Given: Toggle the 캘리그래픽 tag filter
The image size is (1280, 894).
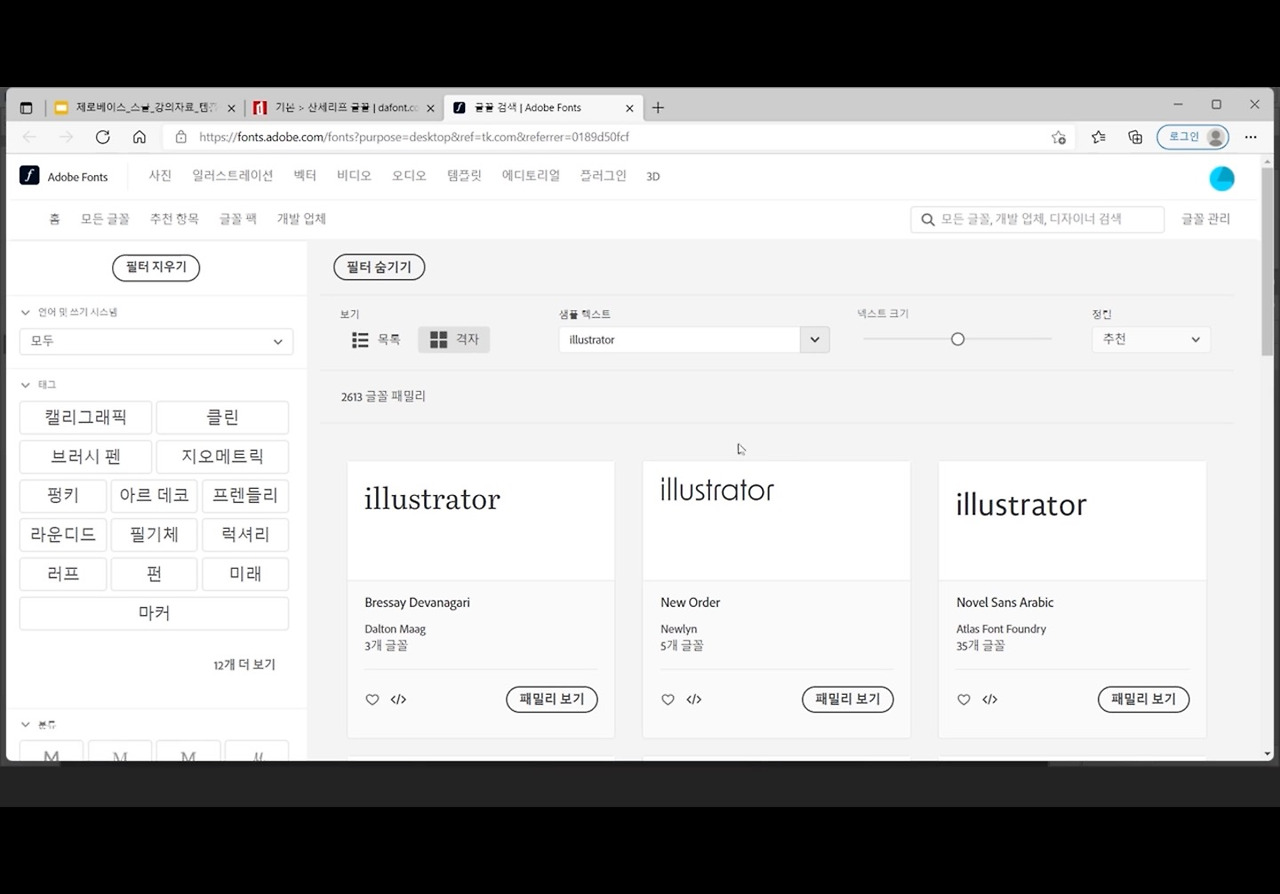Looking at the screenshot, I should coord(86,417).
